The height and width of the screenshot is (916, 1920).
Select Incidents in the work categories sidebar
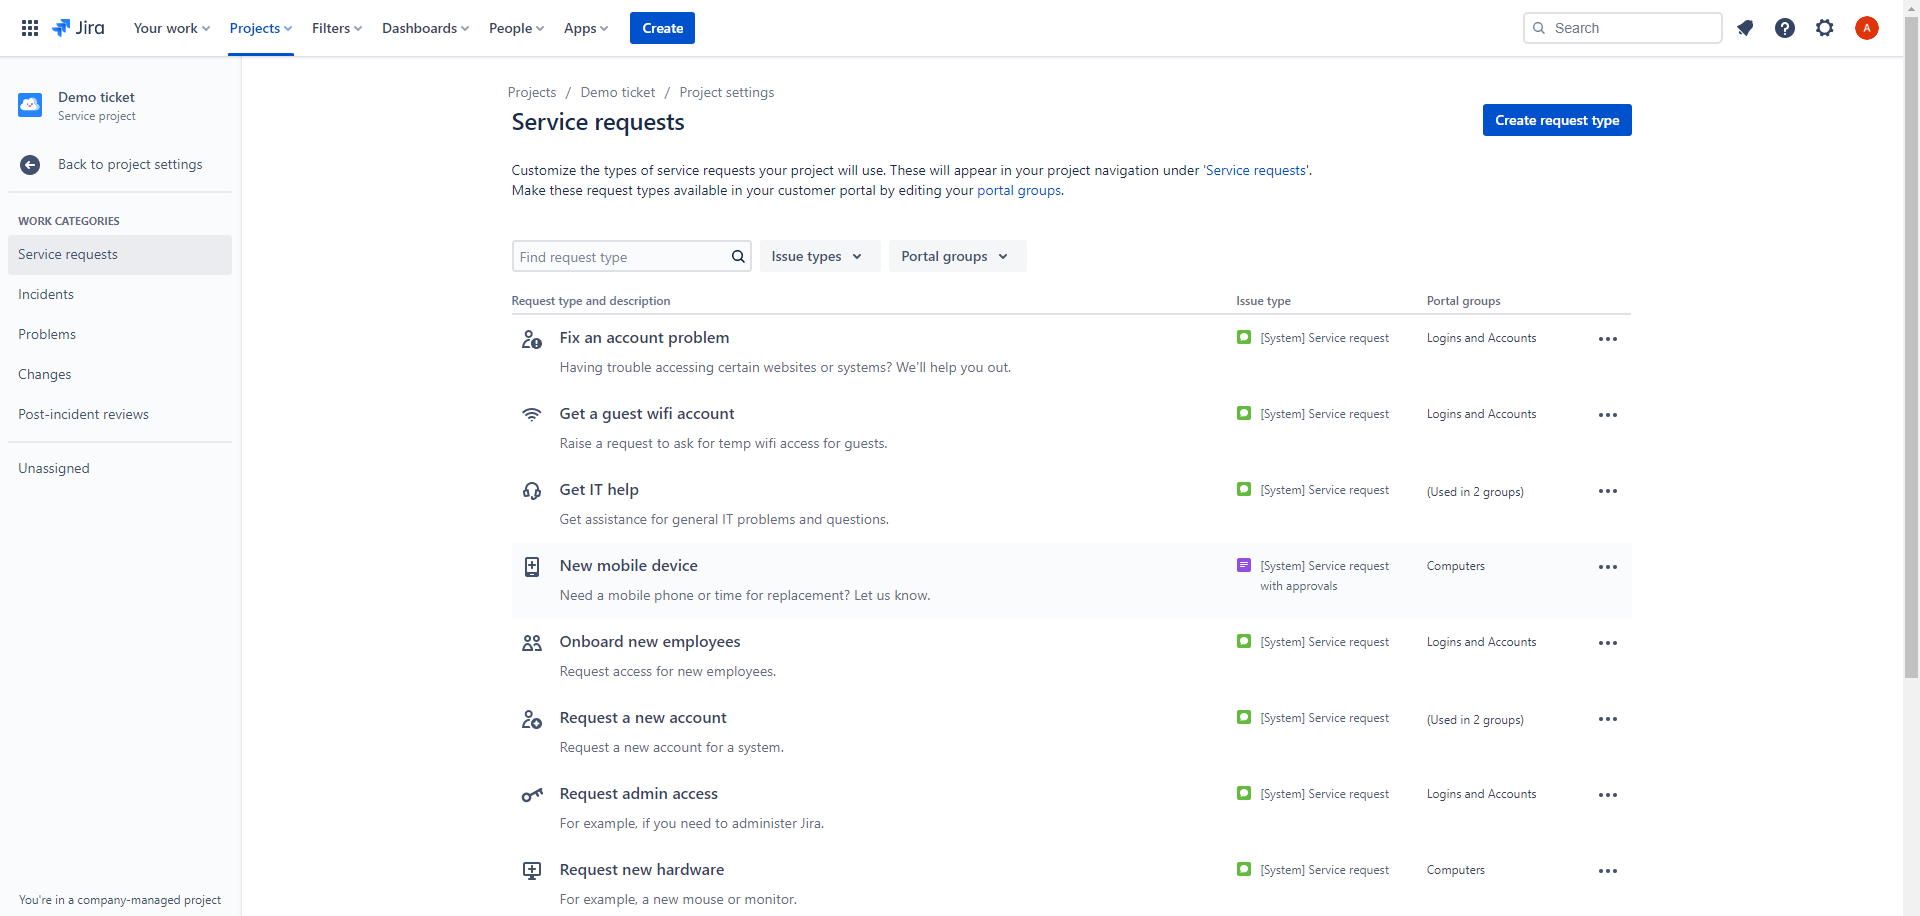pyautogui.click(x=46, y=294)
